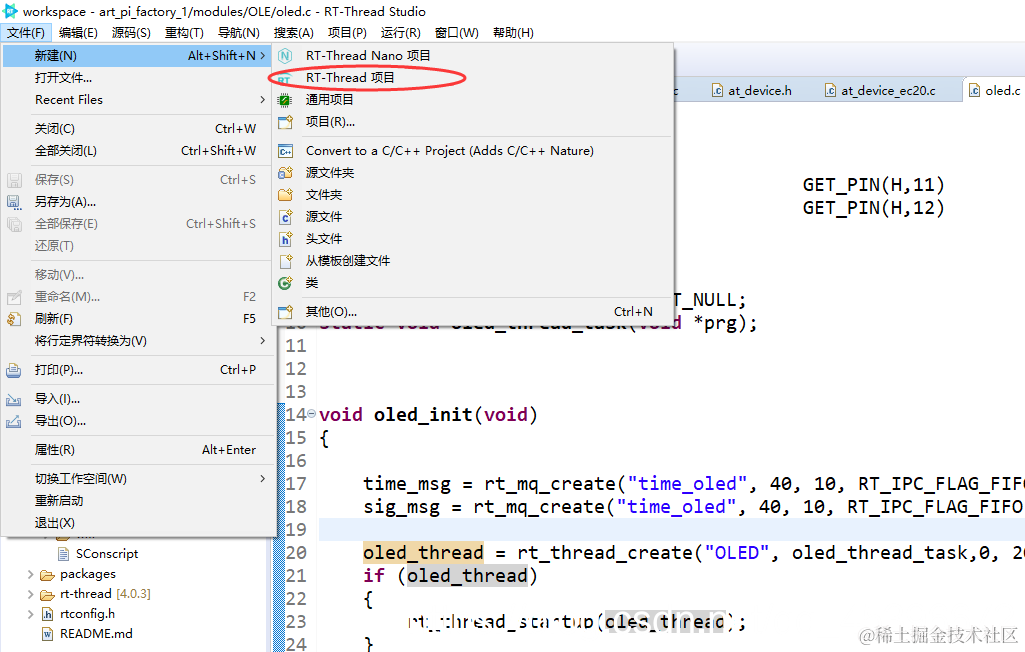Open the 导航(N) menu
1025x652 pixels.
[239, 33]
